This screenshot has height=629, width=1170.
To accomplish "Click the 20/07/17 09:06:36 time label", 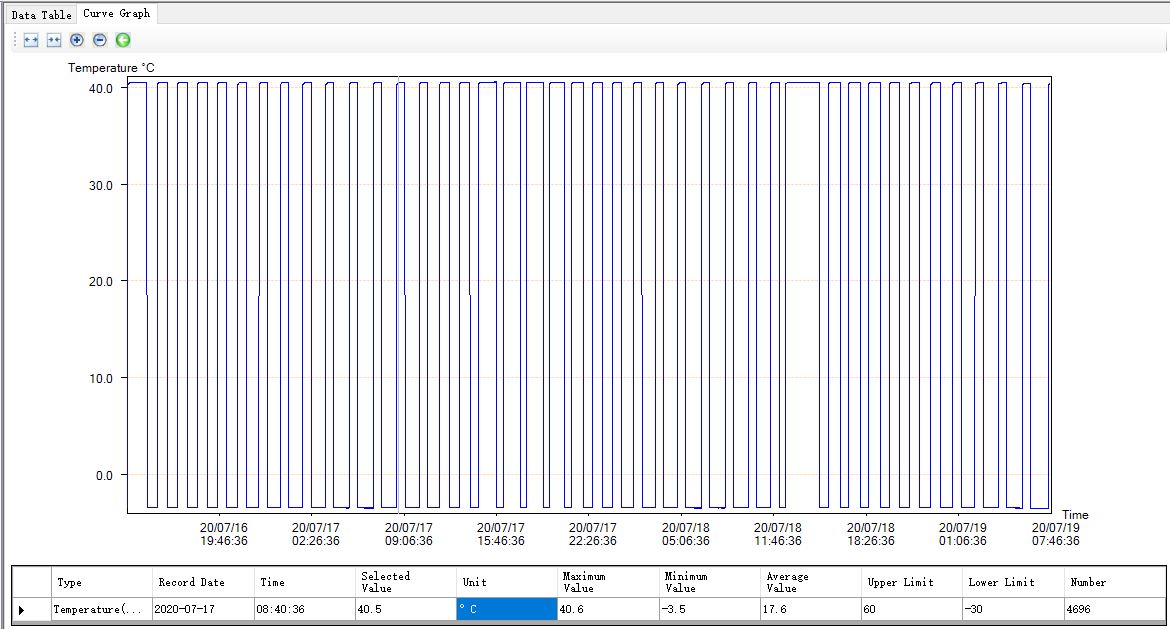I will [408, 534].
